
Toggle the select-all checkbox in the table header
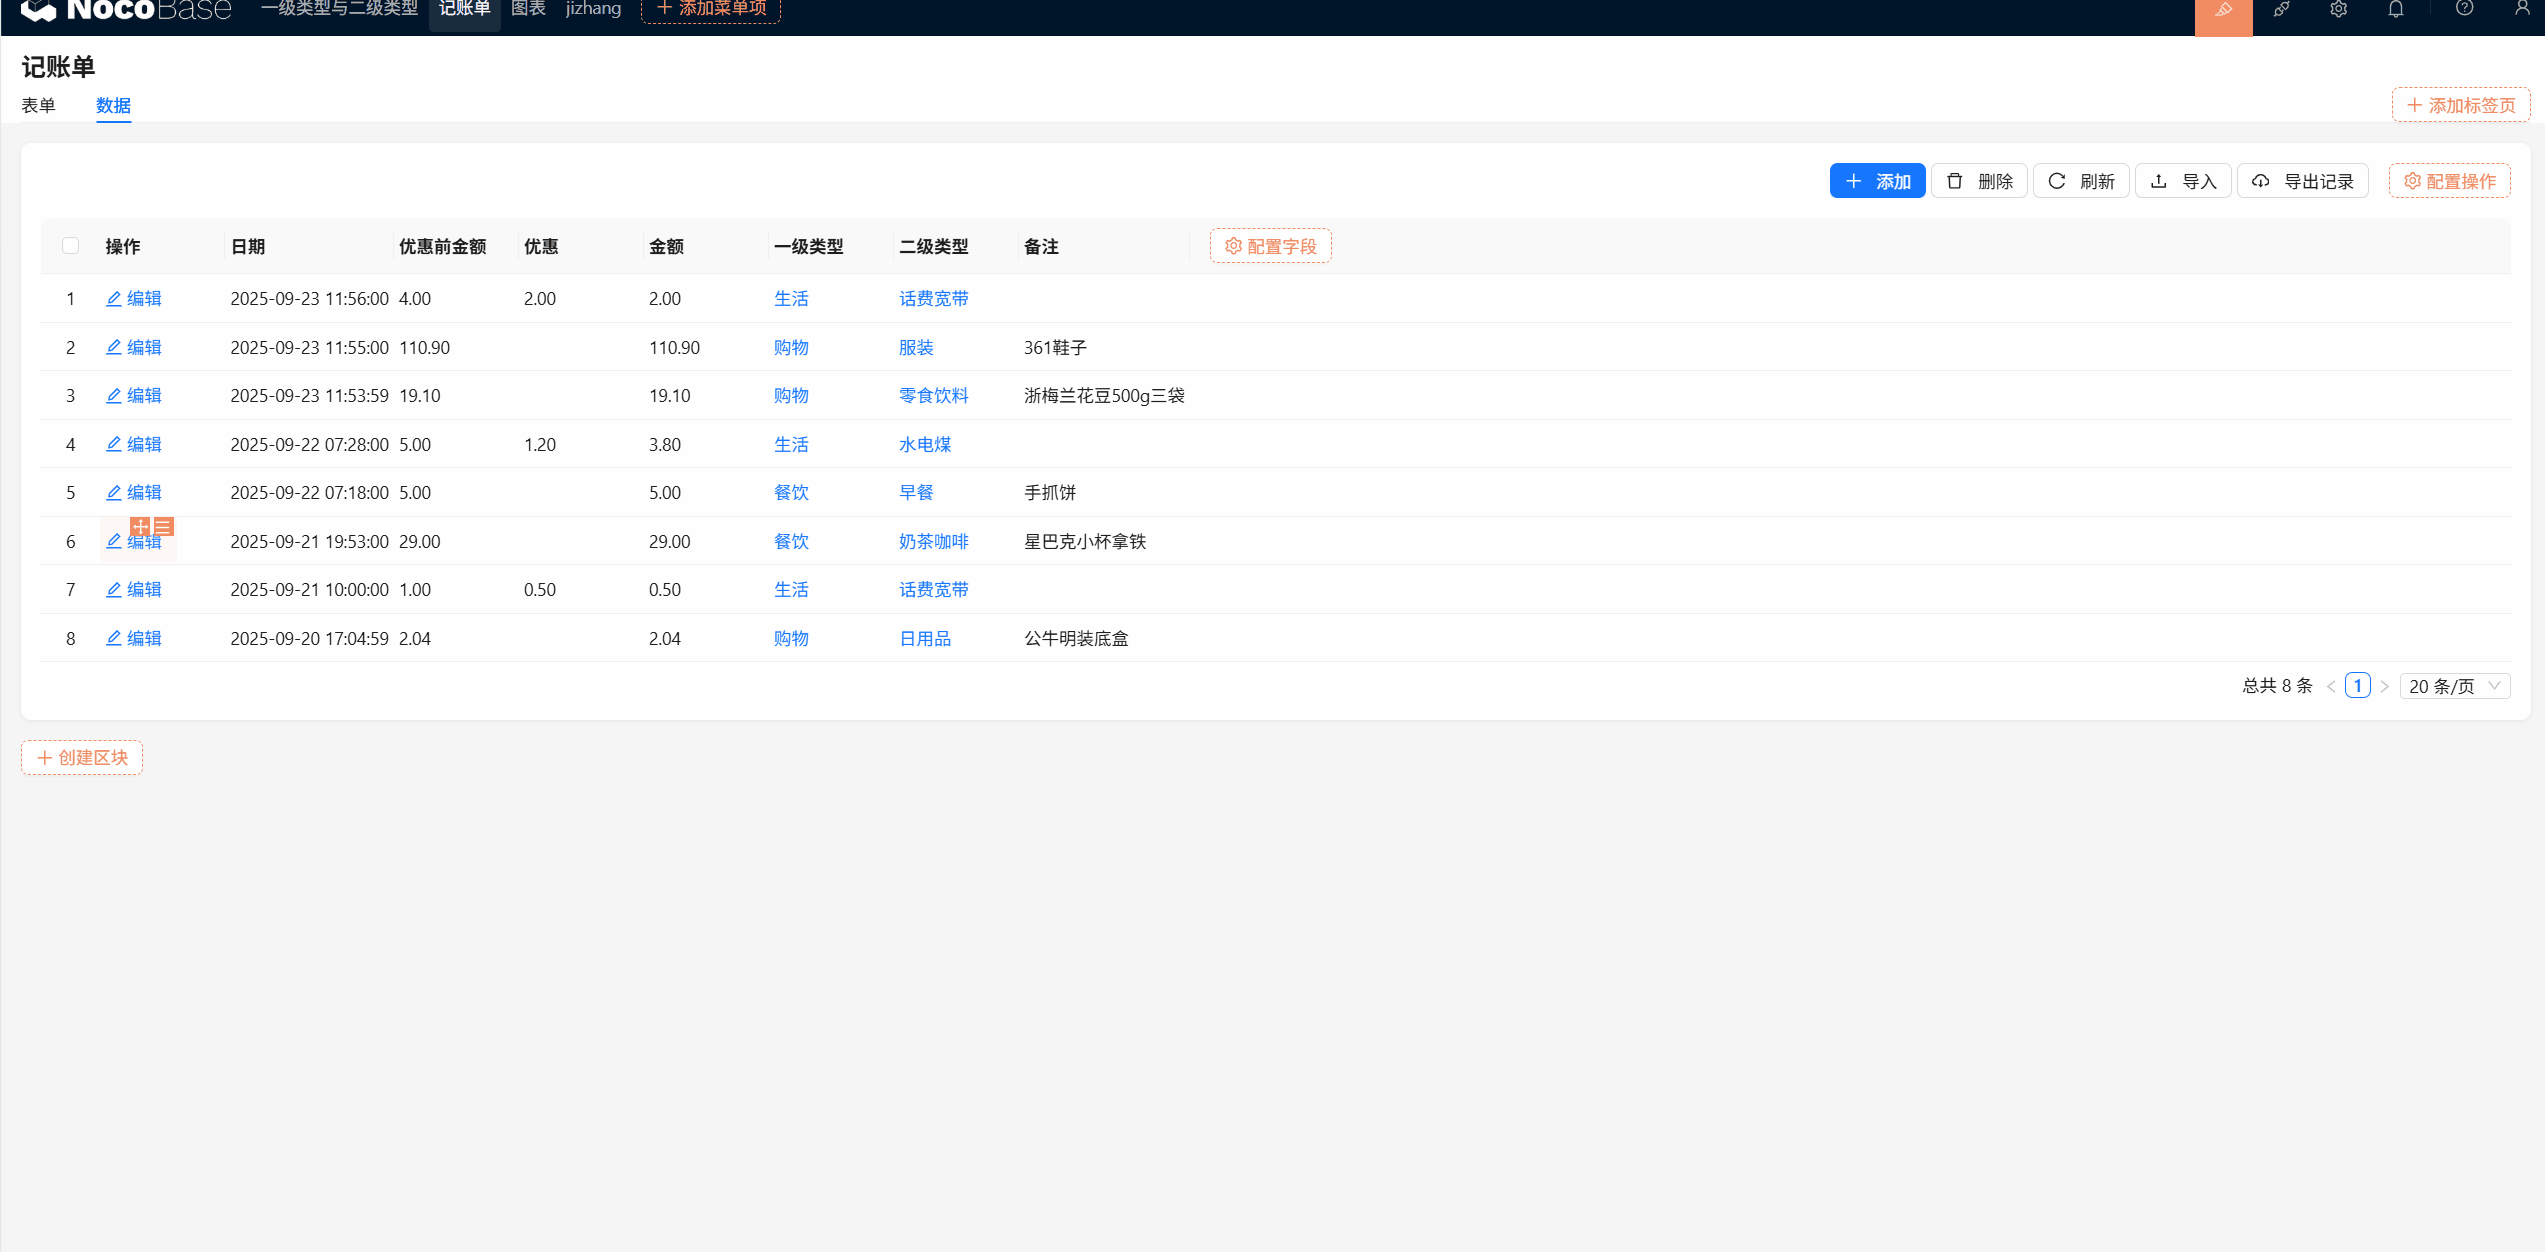point(70,246)
